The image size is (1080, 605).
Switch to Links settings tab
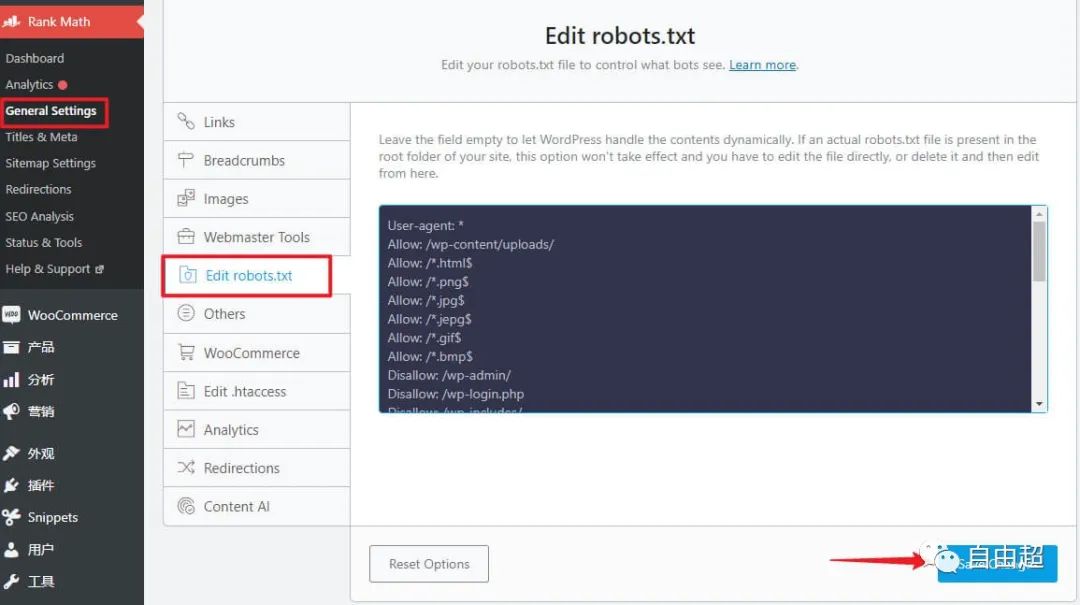257,122
